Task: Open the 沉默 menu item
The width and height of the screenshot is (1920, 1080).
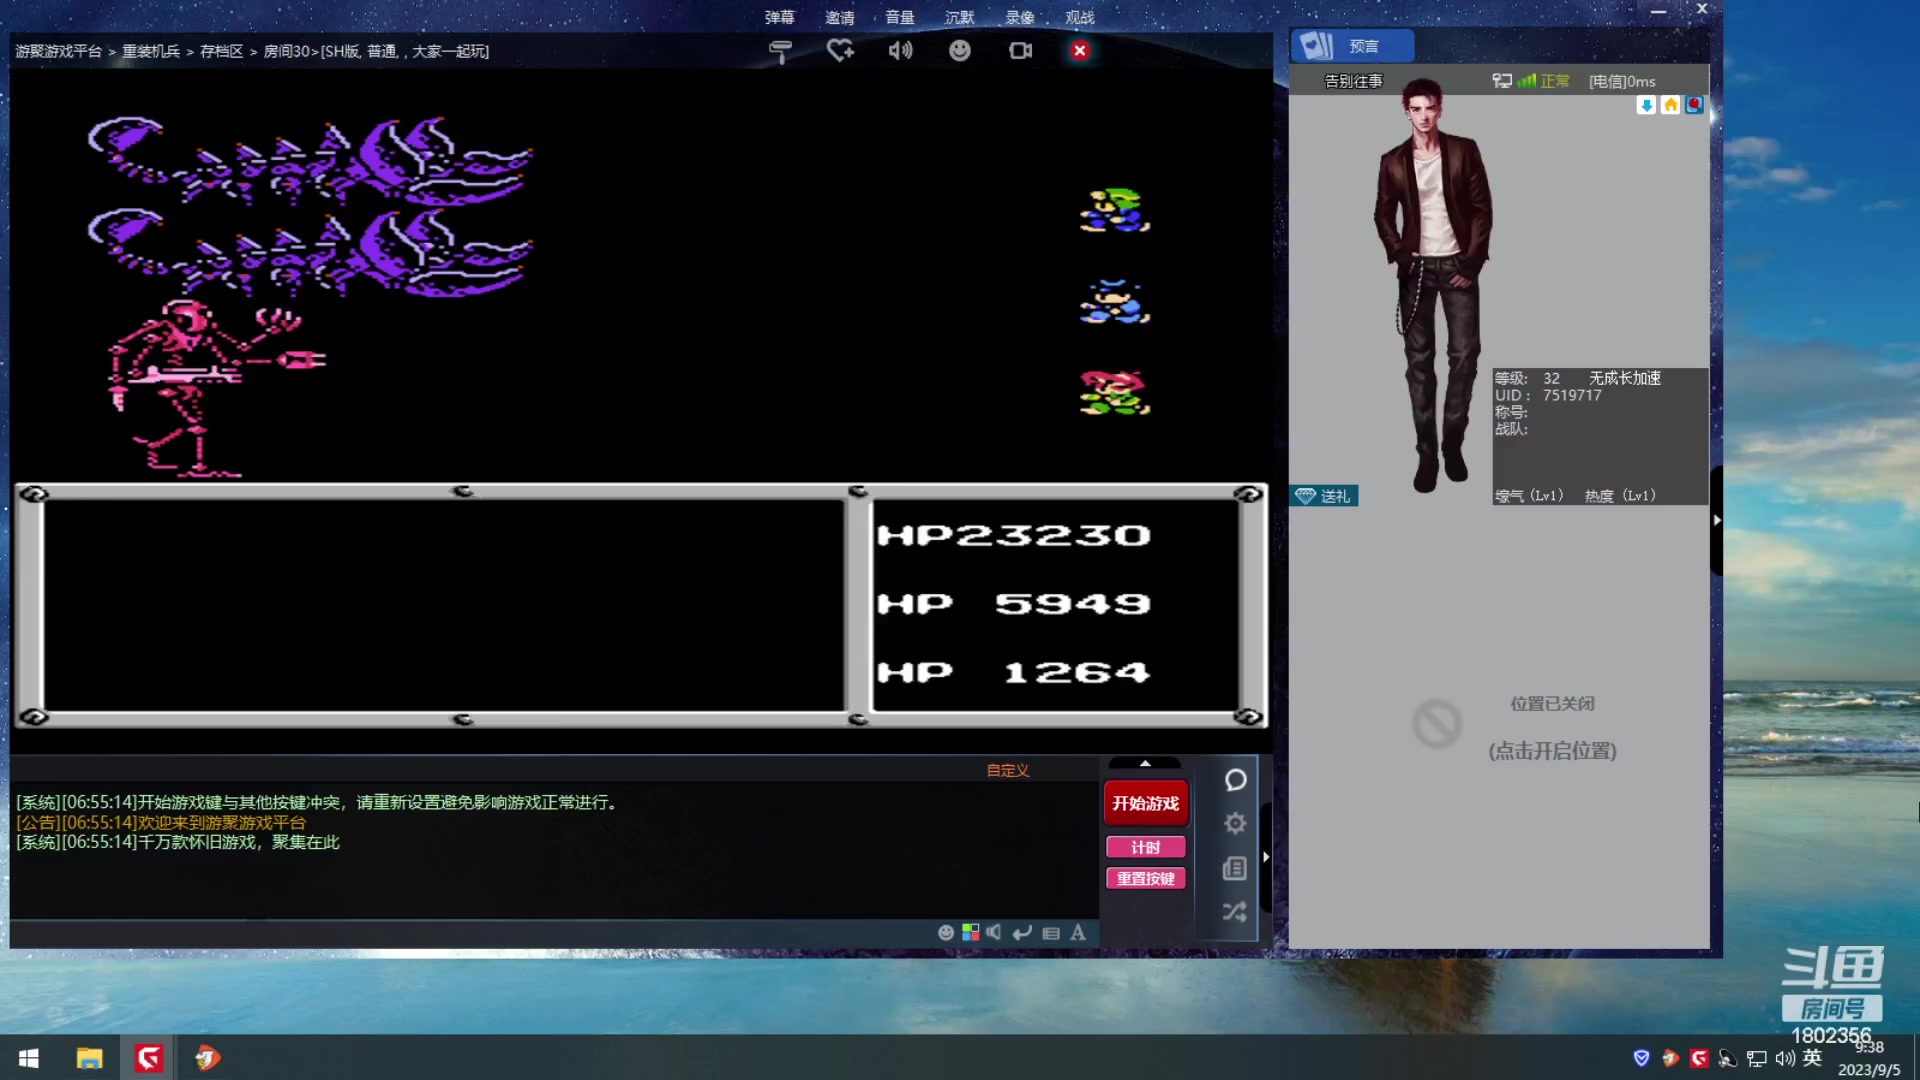Action: (x=960, y=17)
